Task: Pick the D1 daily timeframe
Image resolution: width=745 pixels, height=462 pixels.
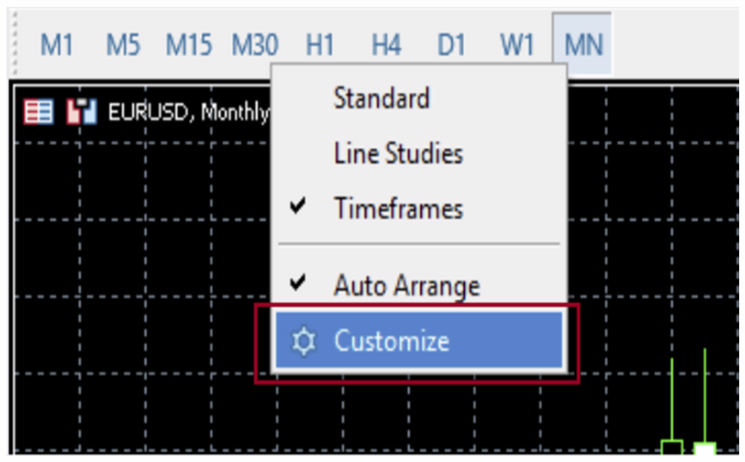Action: click(451, 45)
